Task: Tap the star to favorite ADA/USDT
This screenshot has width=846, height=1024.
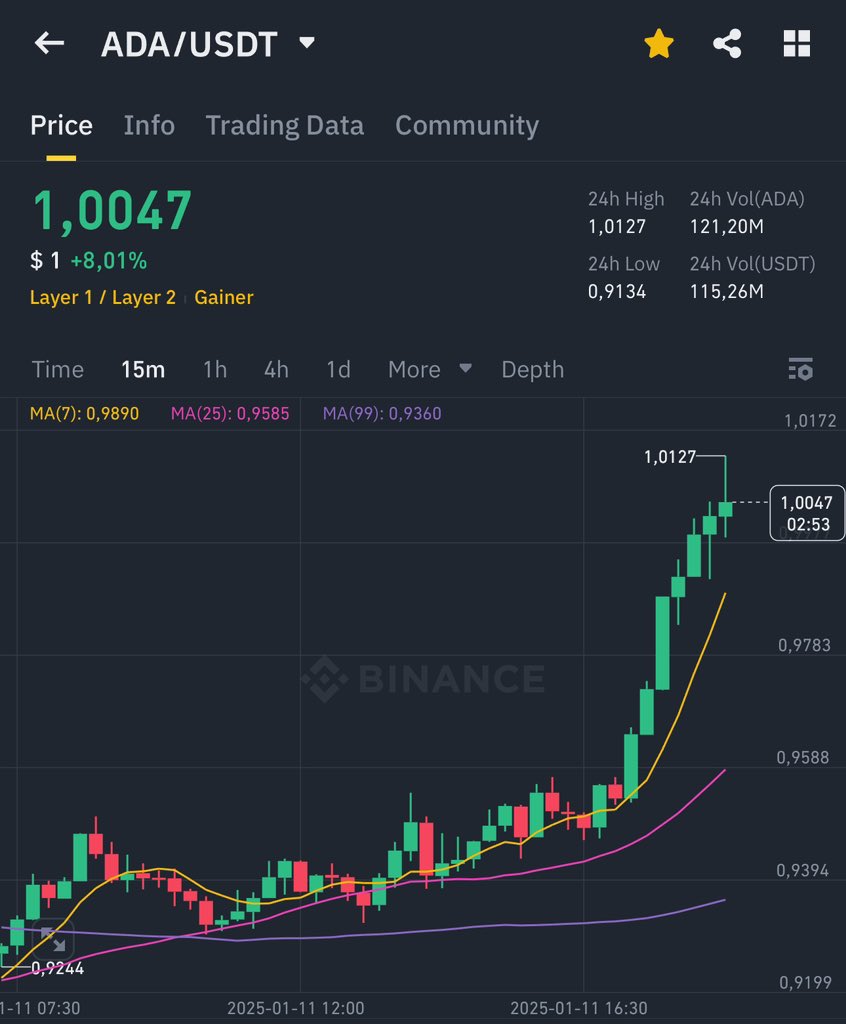Action: (x=658, y=42)
